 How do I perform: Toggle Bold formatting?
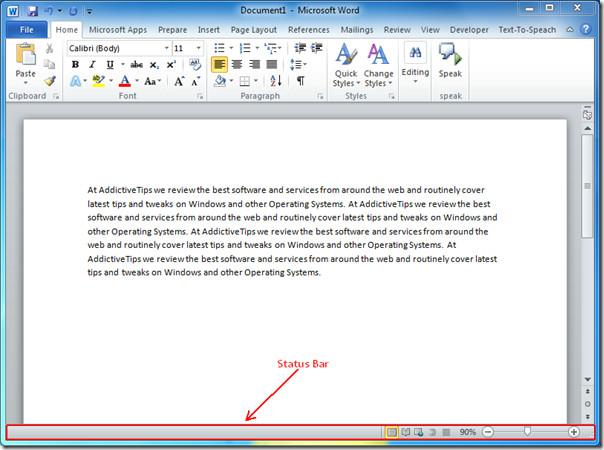click(75, 65)
